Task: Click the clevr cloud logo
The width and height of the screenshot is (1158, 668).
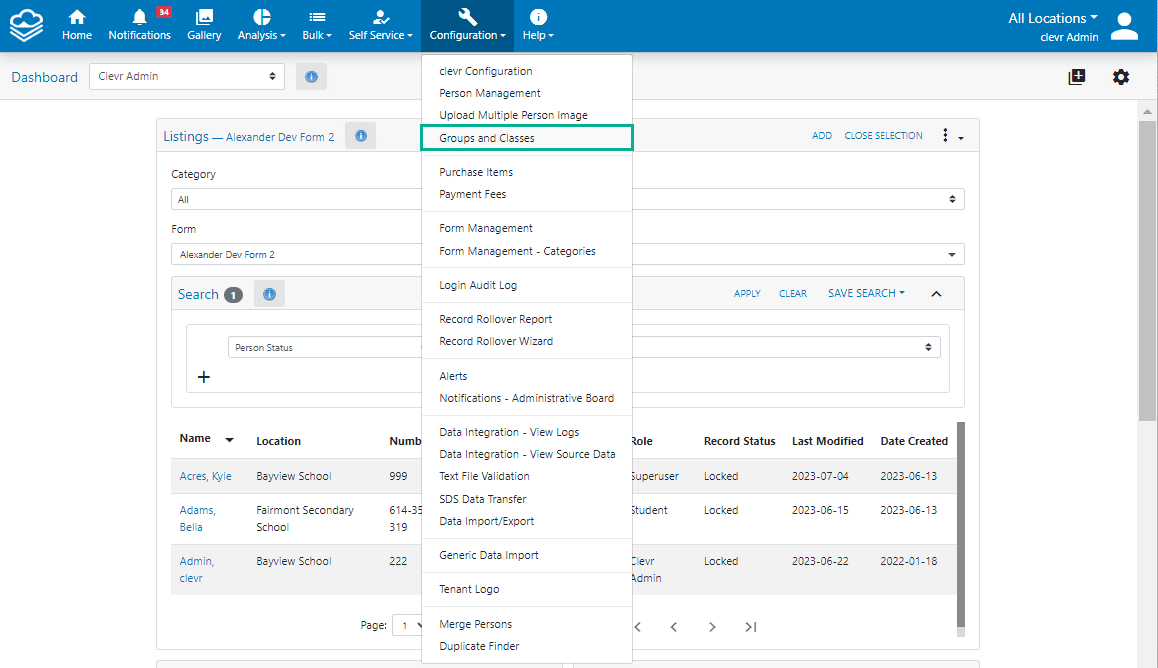Action: click(x=27, y=25)
